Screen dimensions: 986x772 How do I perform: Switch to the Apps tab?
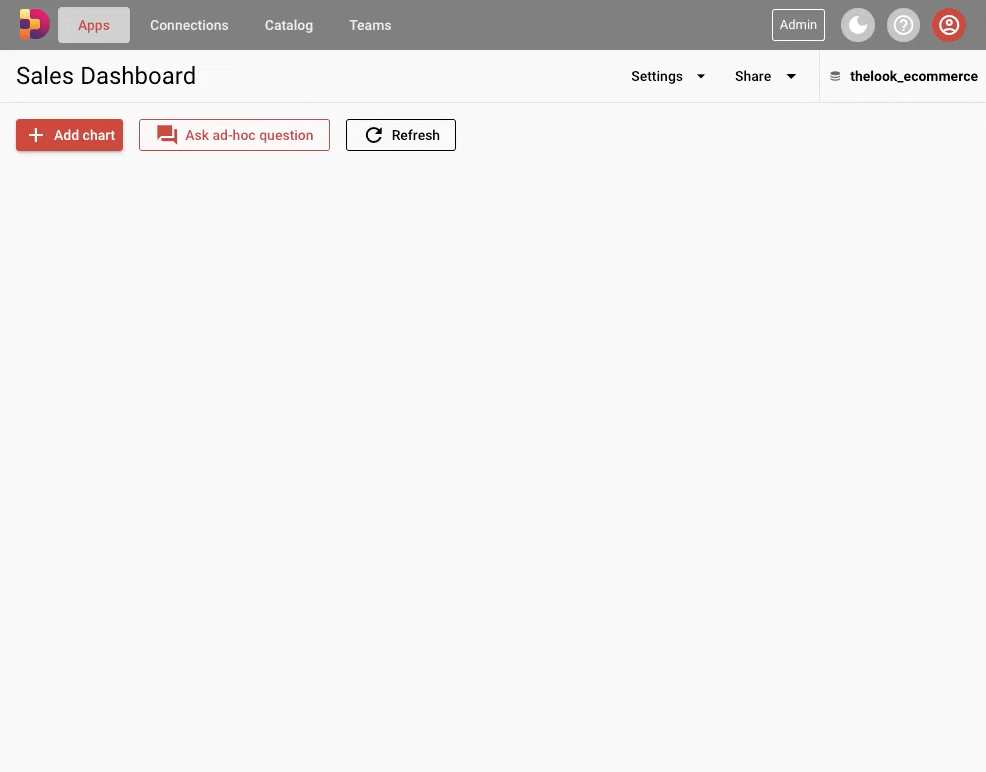coord(94,25)
